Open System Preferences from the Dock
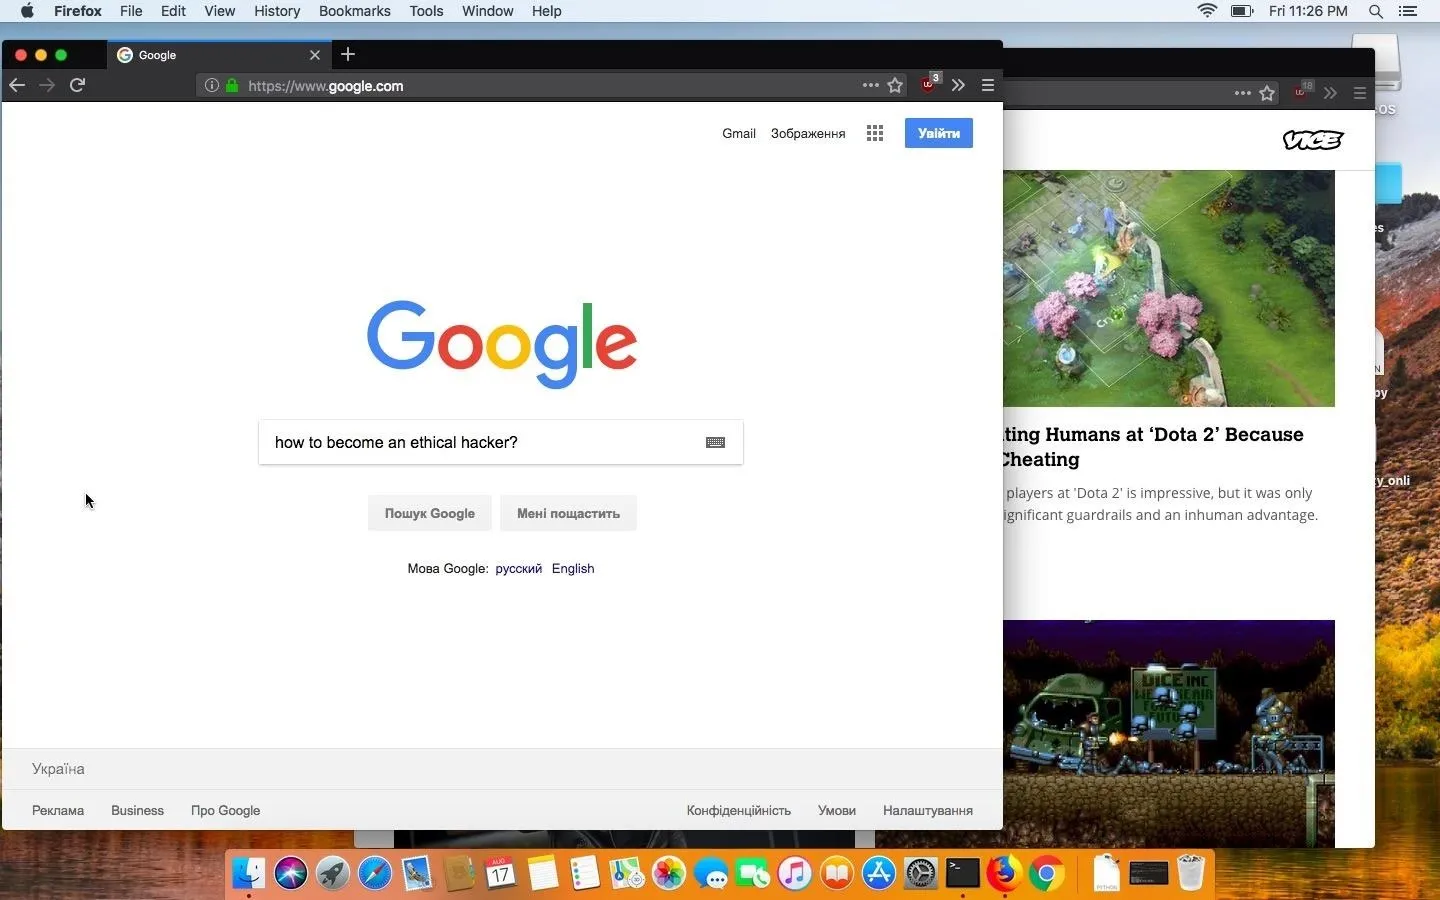The height and width of the screenshot is (900, 1440). point(921,874)
